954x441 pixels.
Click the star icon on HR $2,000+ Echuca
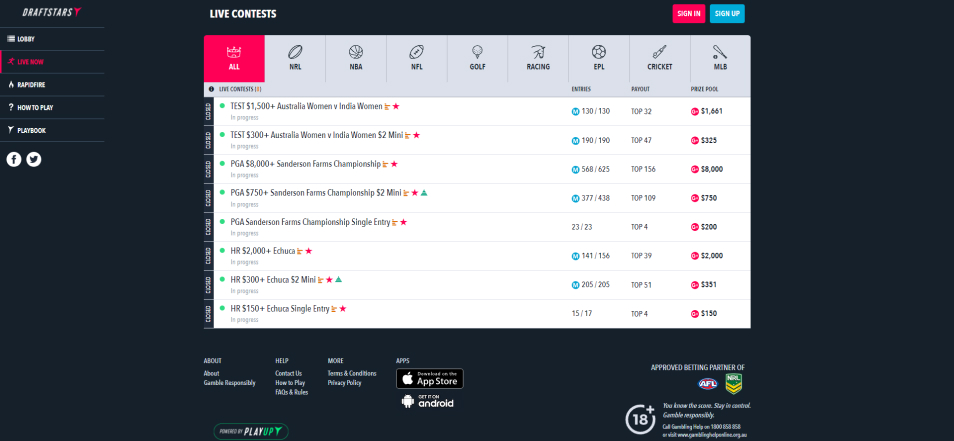[x=308, y=251]
